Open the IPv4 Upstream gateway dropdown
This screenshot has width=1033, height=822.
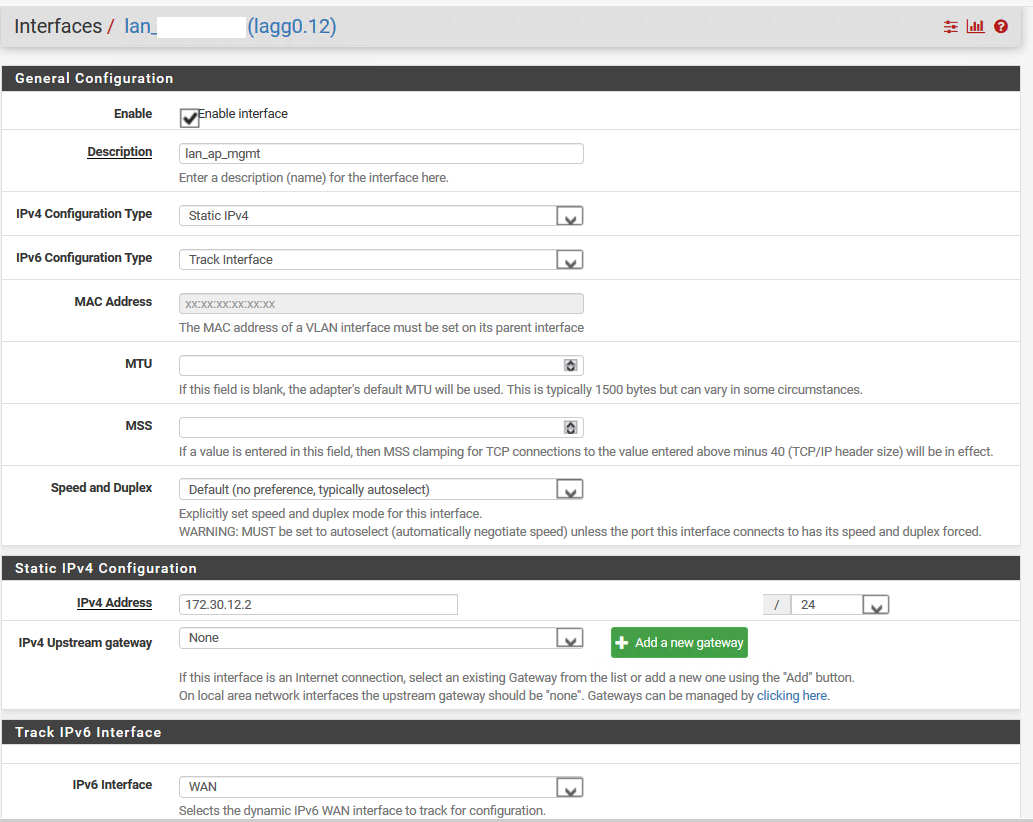click(x=569, y=638)
